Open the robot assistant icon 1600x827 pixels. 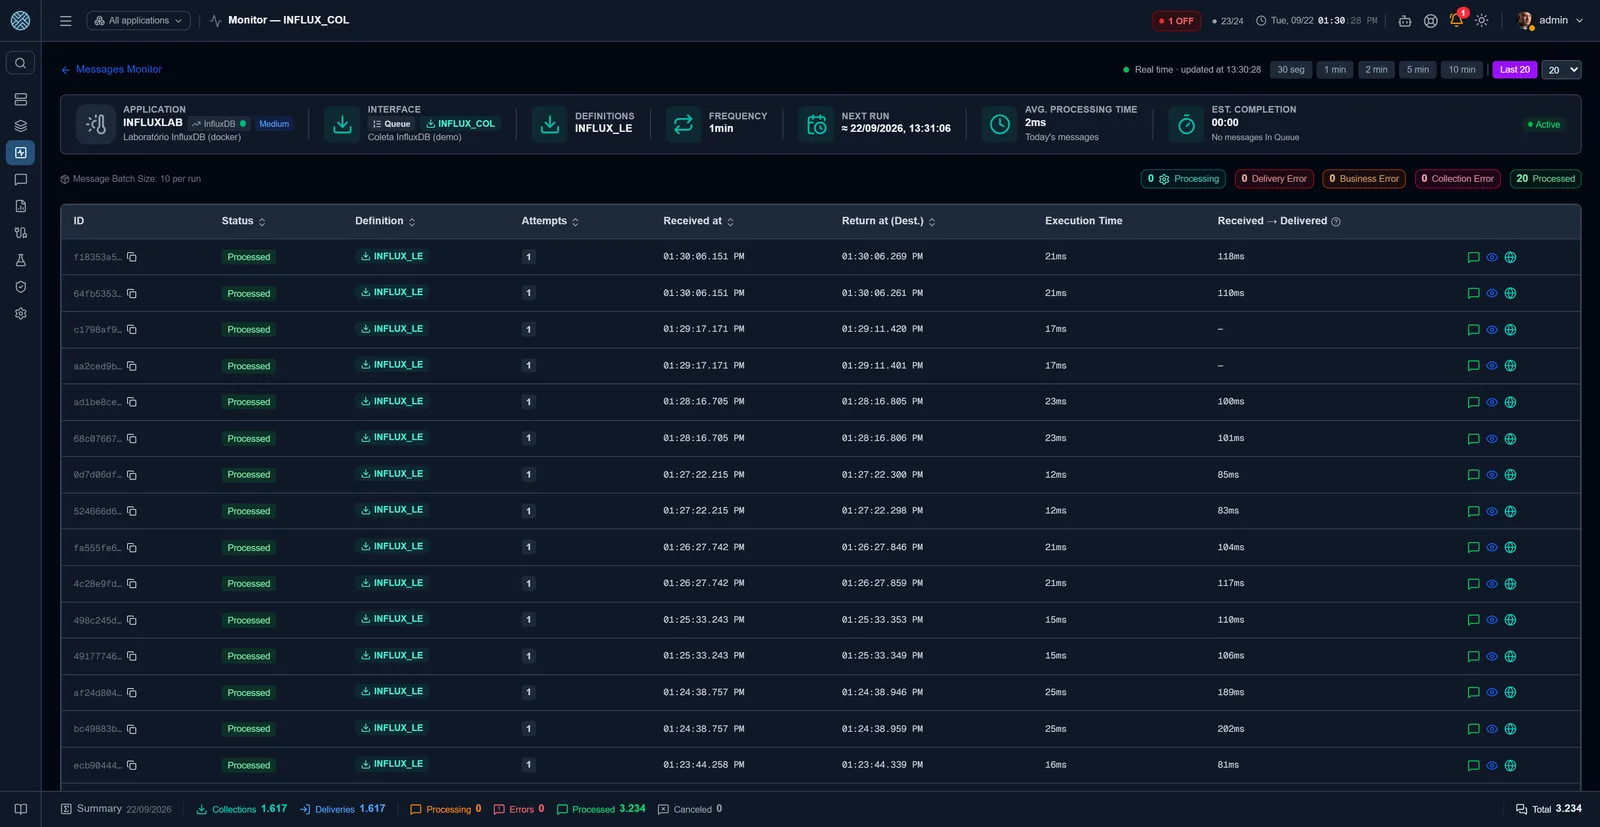(1405, 20)
